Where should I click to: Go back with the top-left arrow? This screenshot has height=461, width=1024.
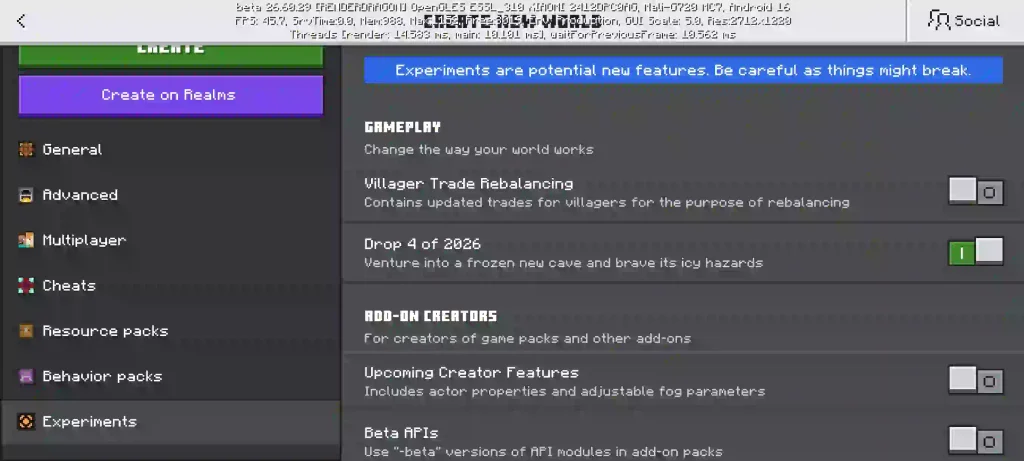point(21,21)
